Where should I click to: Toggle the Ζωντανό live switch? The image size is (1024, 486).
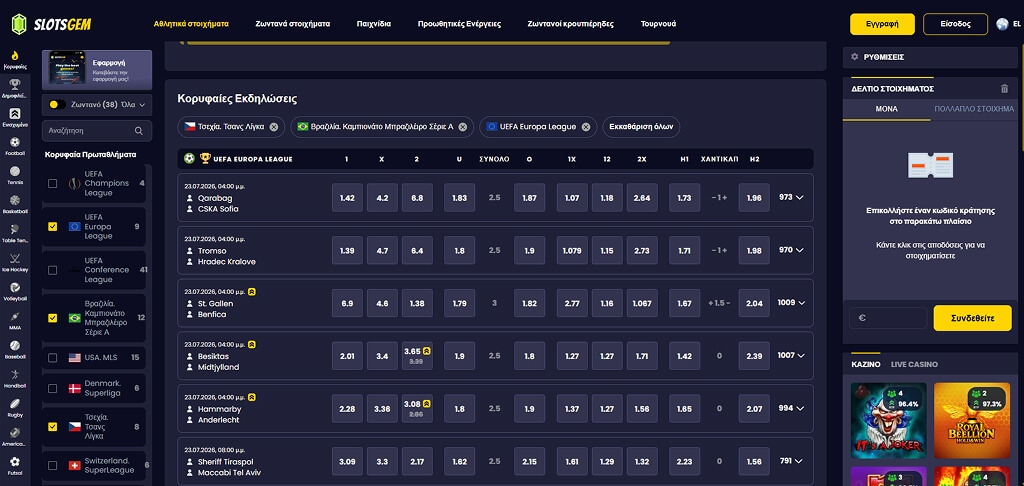57,105
